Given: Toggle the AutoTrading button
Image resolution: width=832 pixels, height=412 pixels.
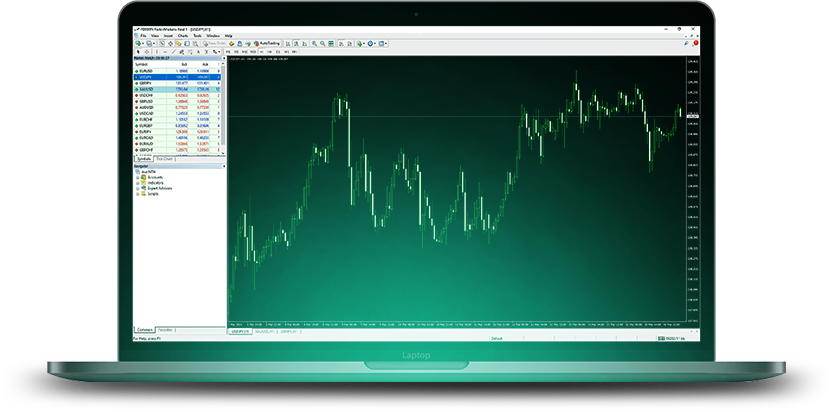Looking at the screenshot, I should click(266, 44).
